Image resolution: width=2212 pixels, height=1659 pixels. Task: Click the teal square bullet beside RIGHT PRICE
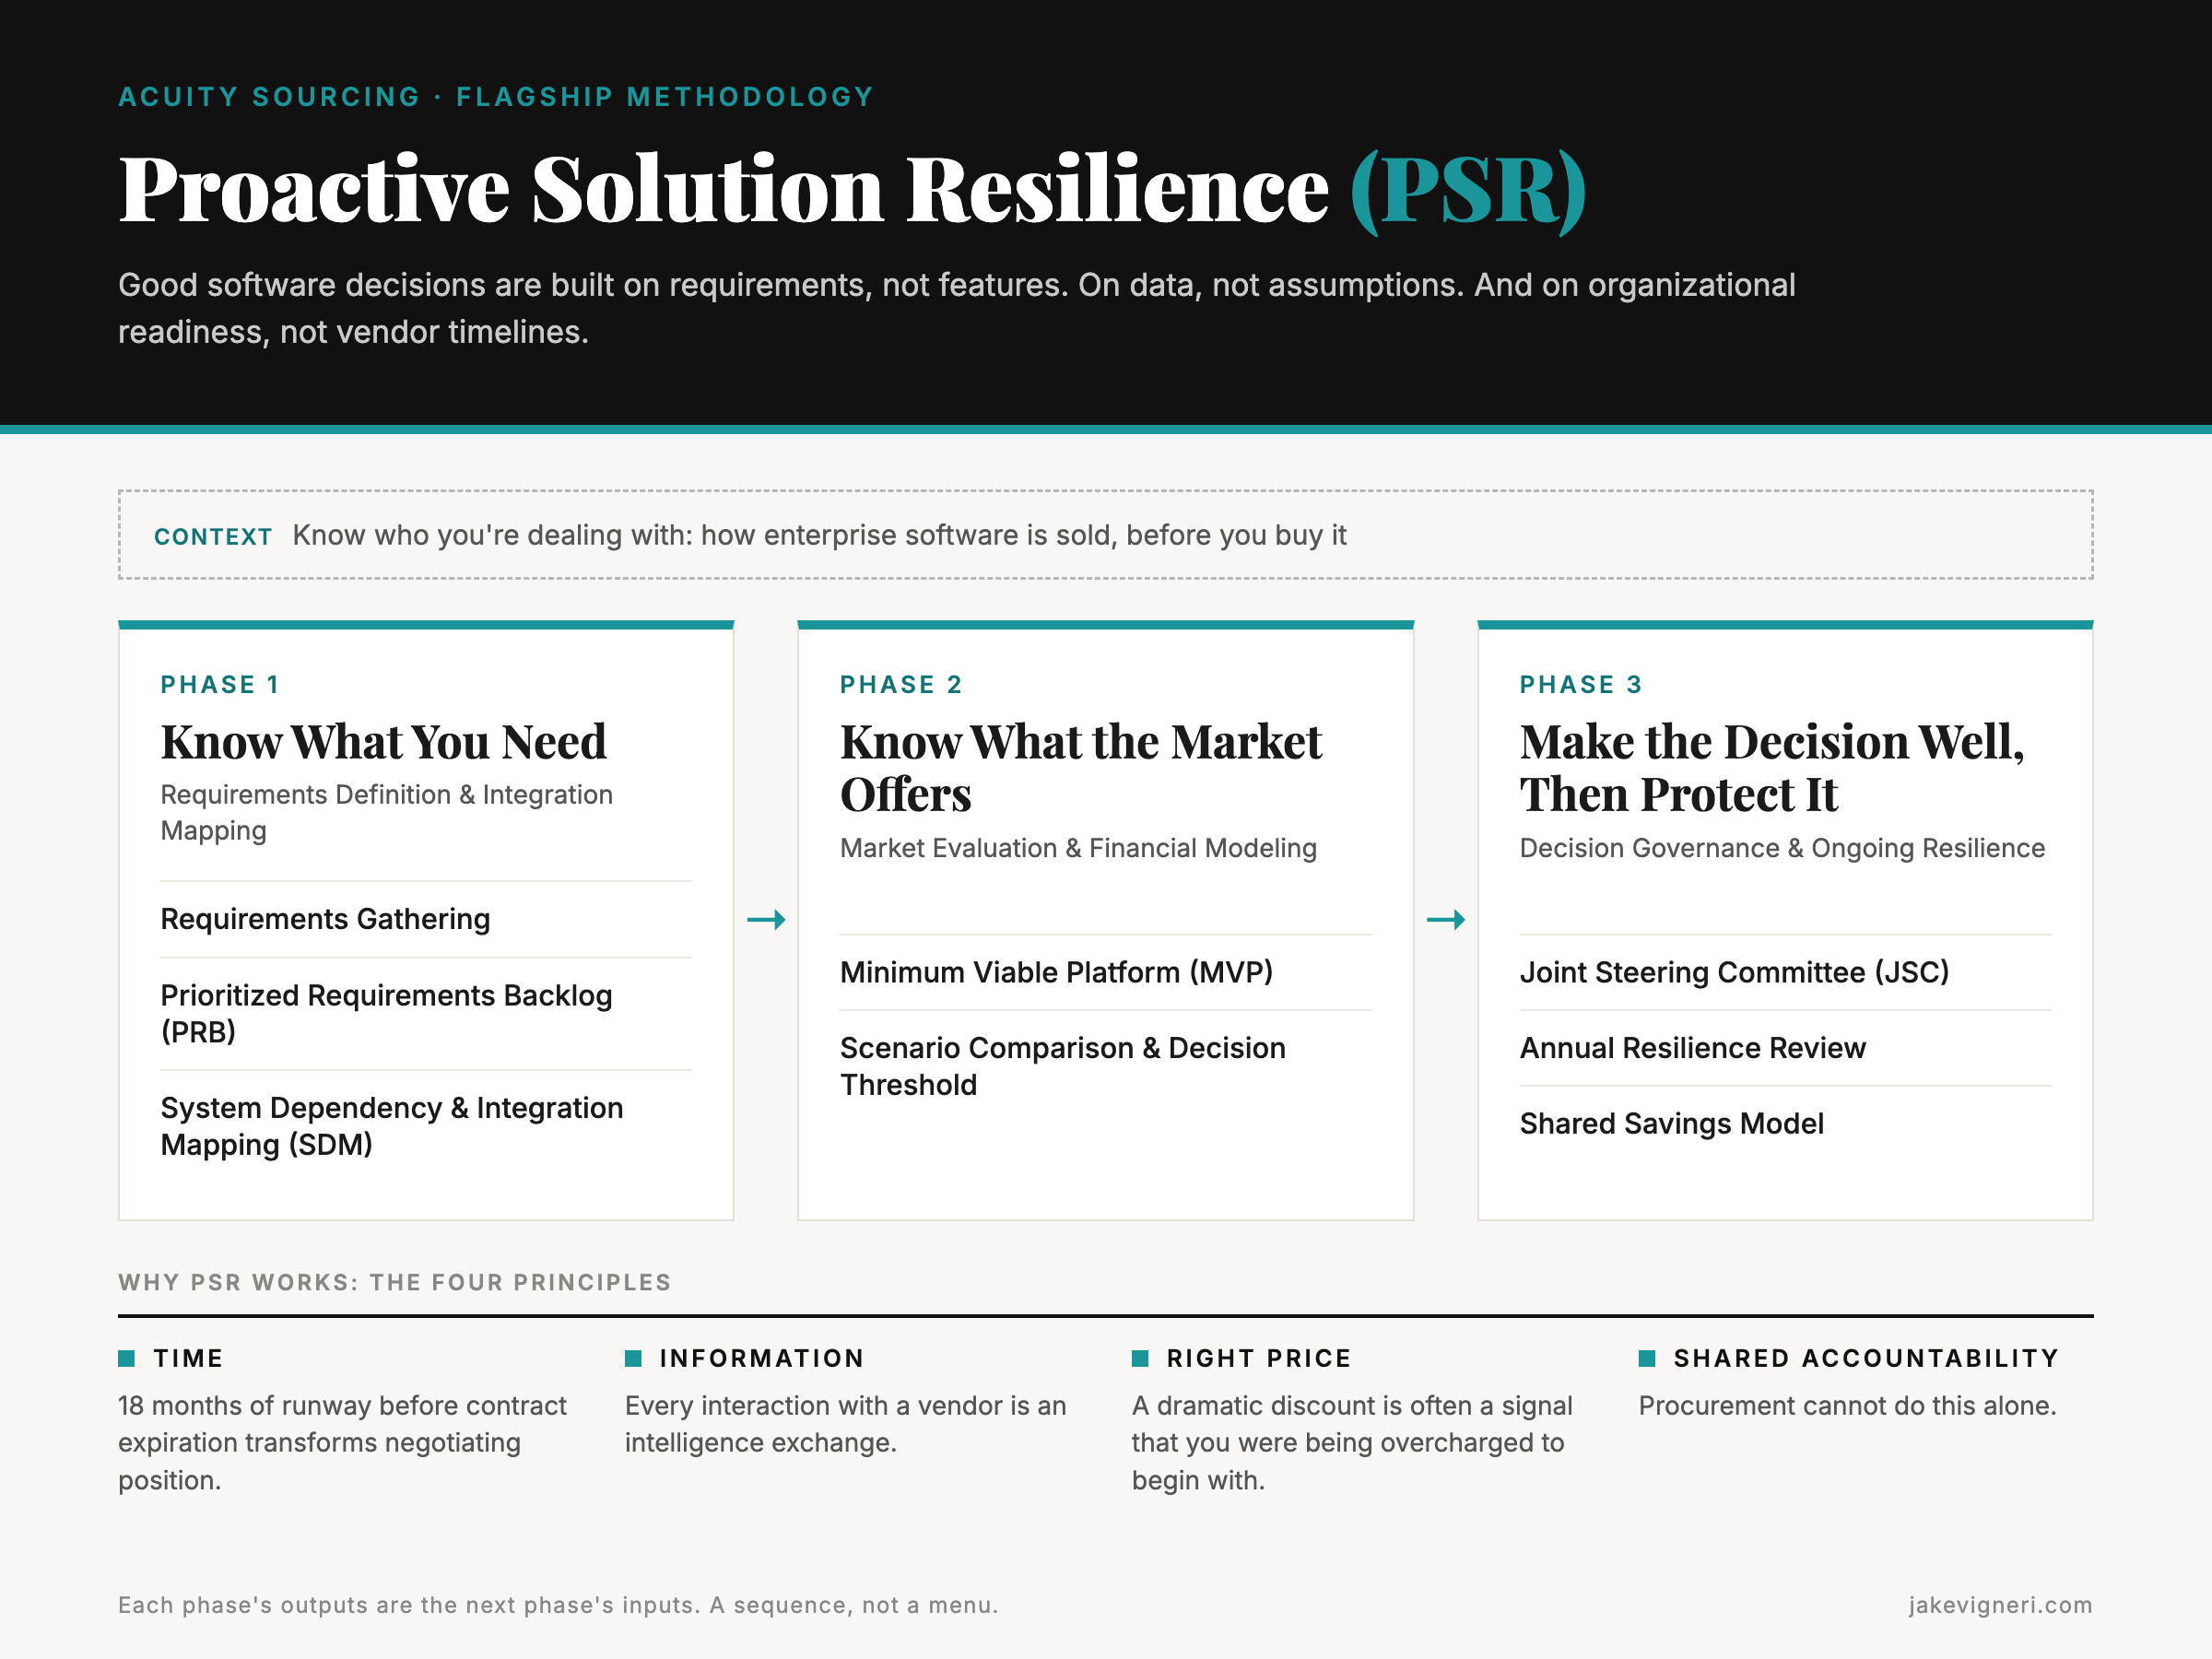pos(1140,1358)
